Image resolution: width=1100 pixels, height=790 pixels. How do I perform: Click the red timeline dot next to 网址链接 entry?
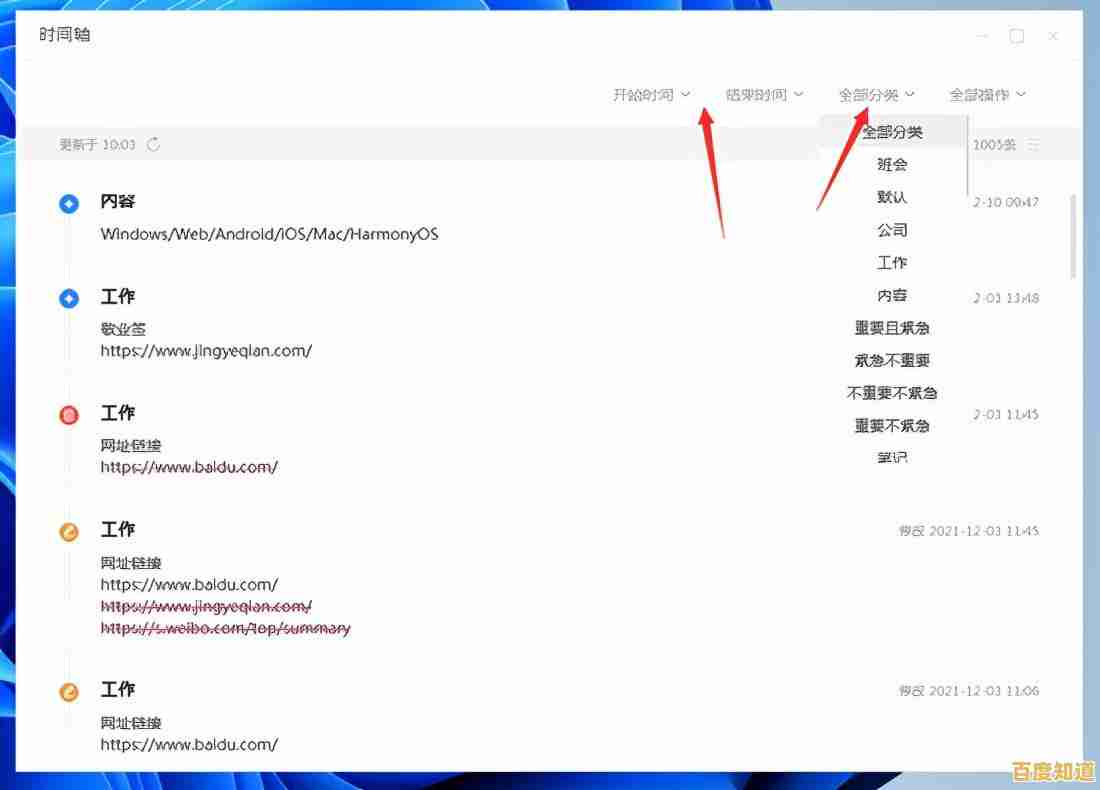68,414
